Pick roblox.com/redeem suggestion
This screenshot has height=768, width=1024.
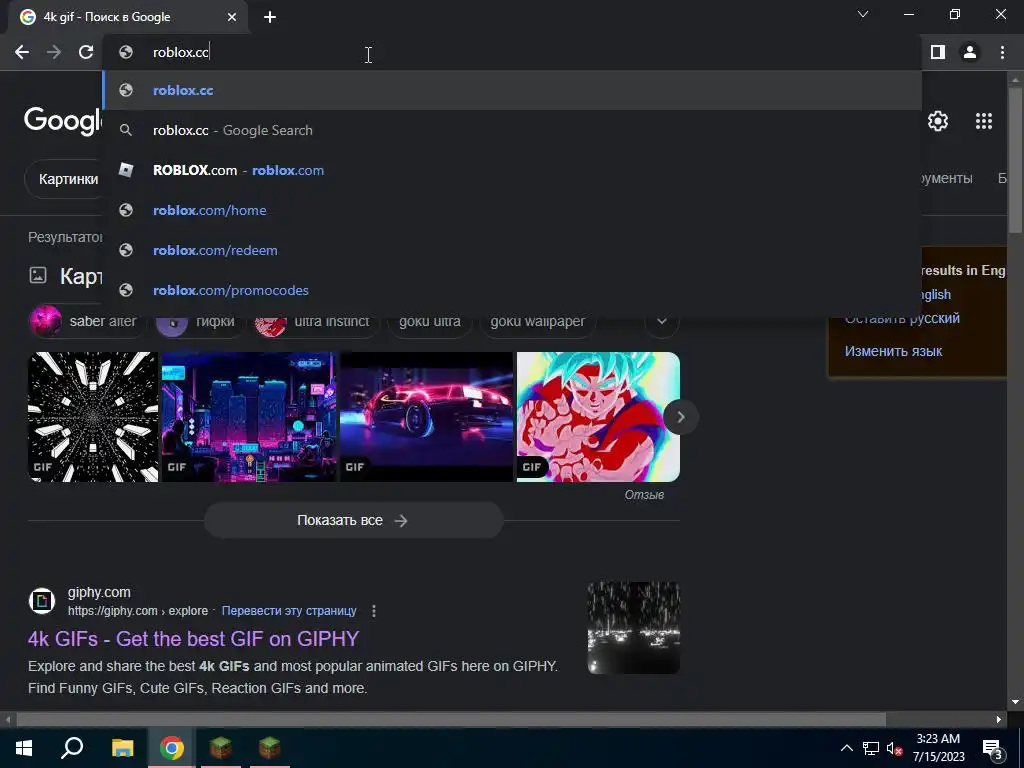click(x=512, y=250)
